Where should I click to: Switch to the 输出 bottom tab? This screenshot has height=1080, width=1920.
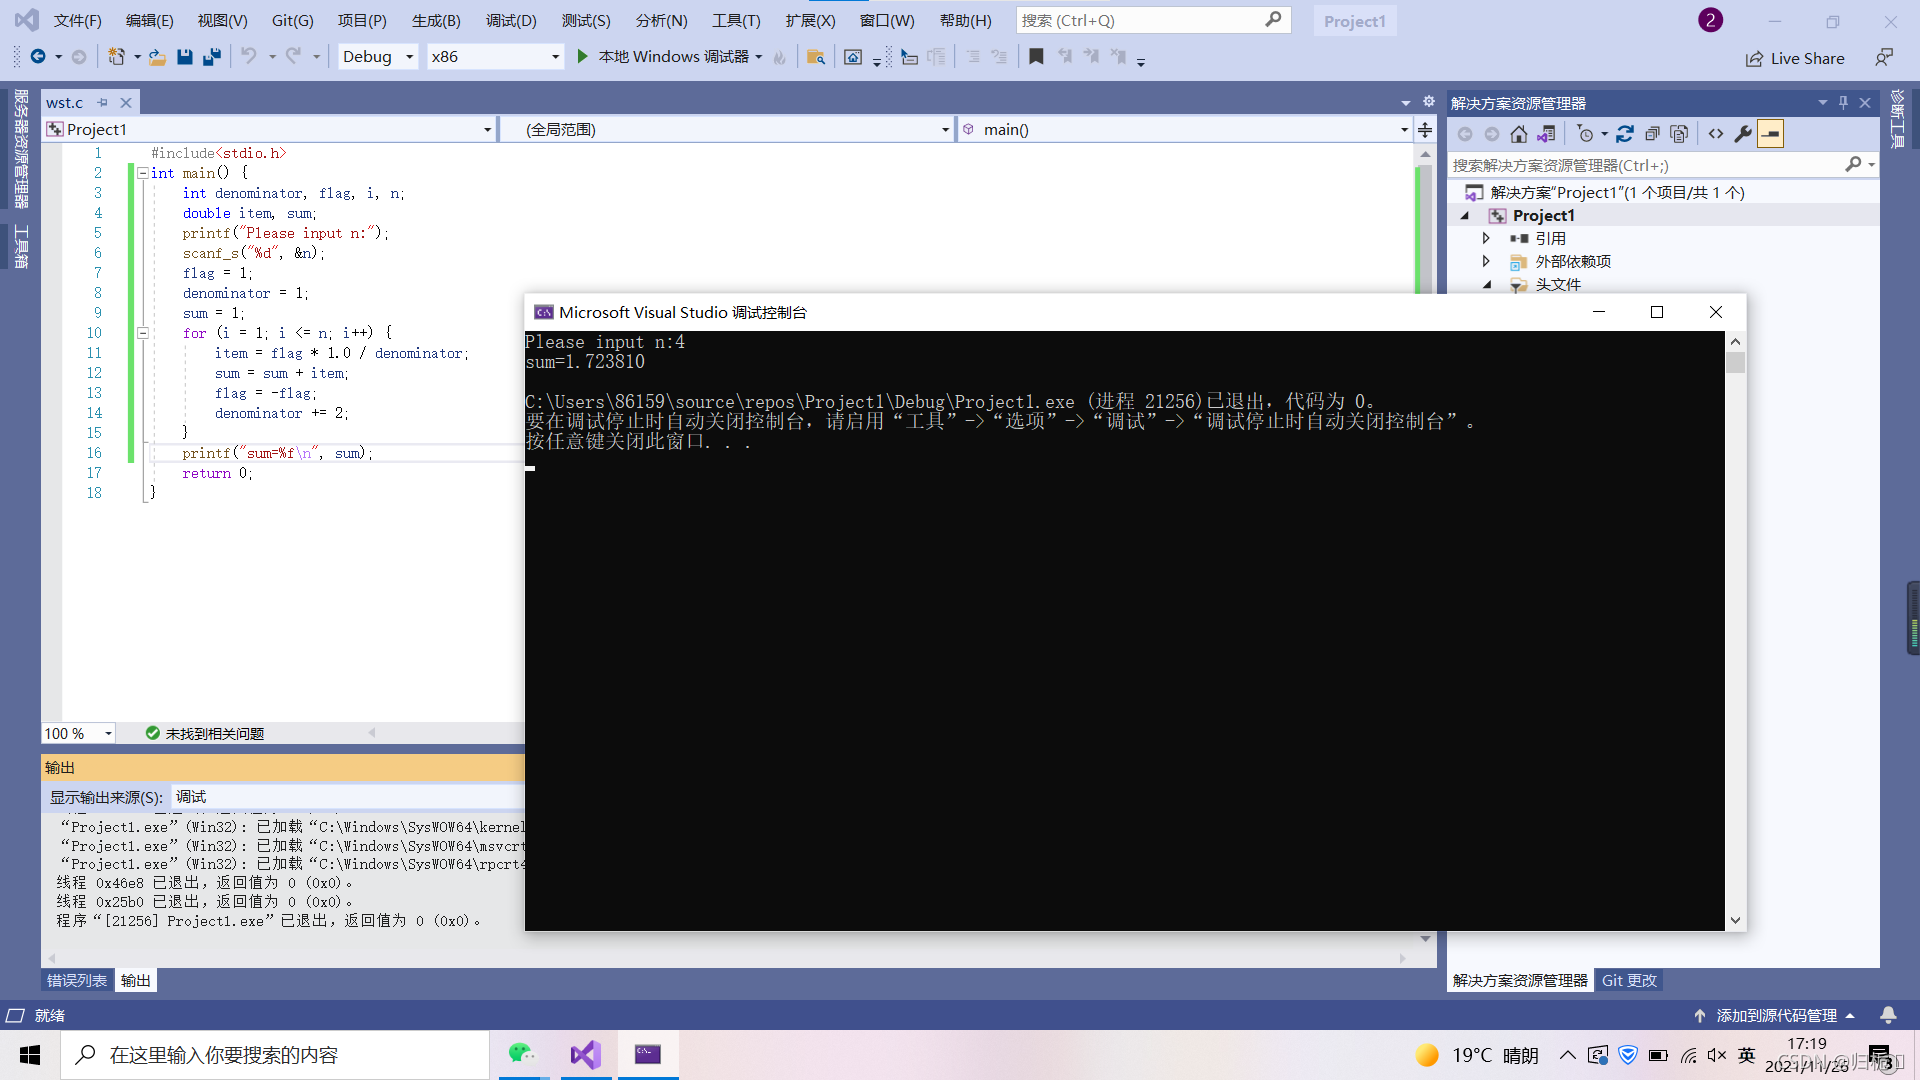(135, 981)
